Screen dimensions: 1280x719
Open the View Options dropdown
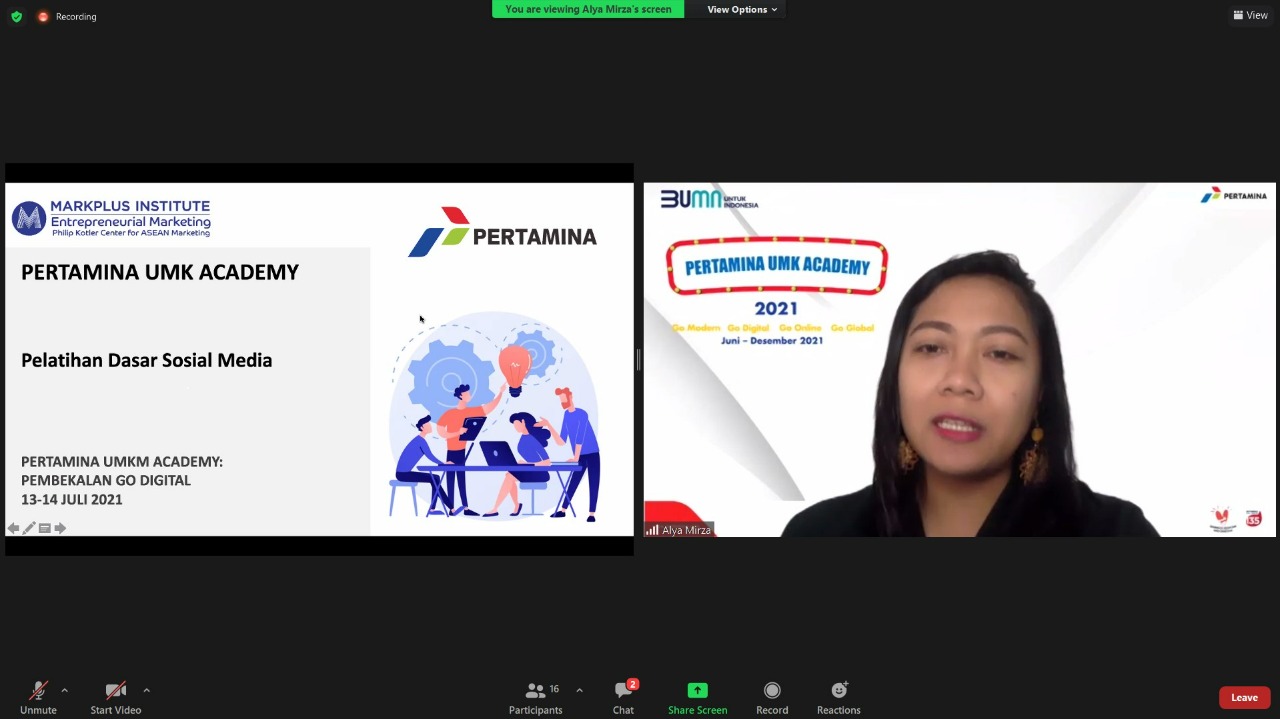pos(741,10)
